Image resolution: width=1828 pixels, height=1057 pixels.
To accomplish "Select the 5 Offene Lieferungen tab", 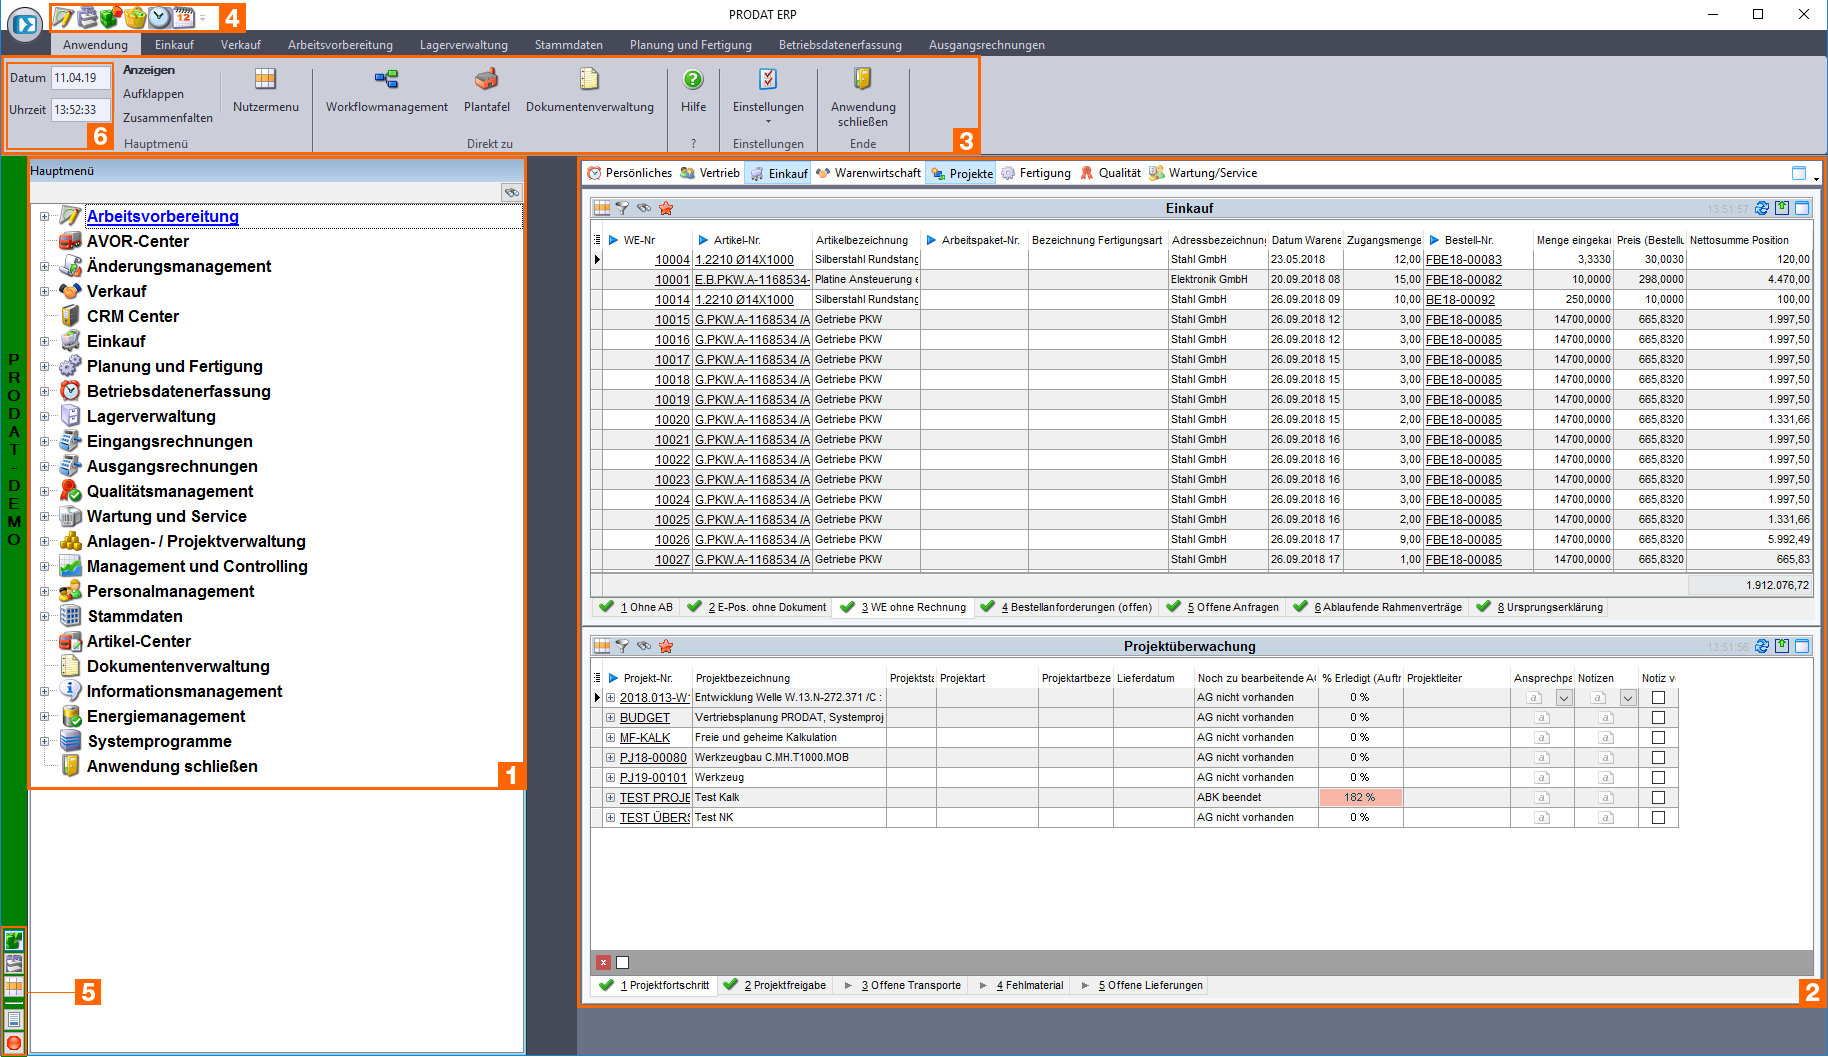I will click(1141, 985).
